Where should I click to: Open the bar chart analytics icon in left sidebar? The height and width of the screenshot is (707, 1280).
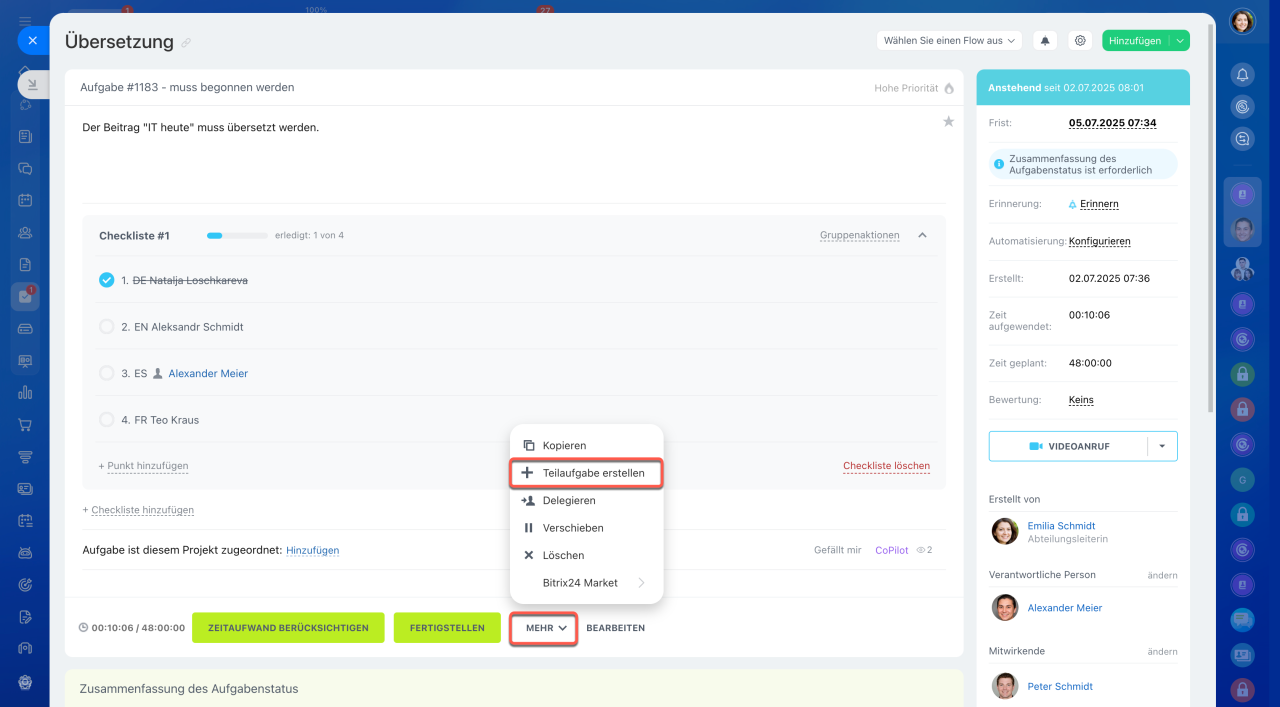point(25,392)
